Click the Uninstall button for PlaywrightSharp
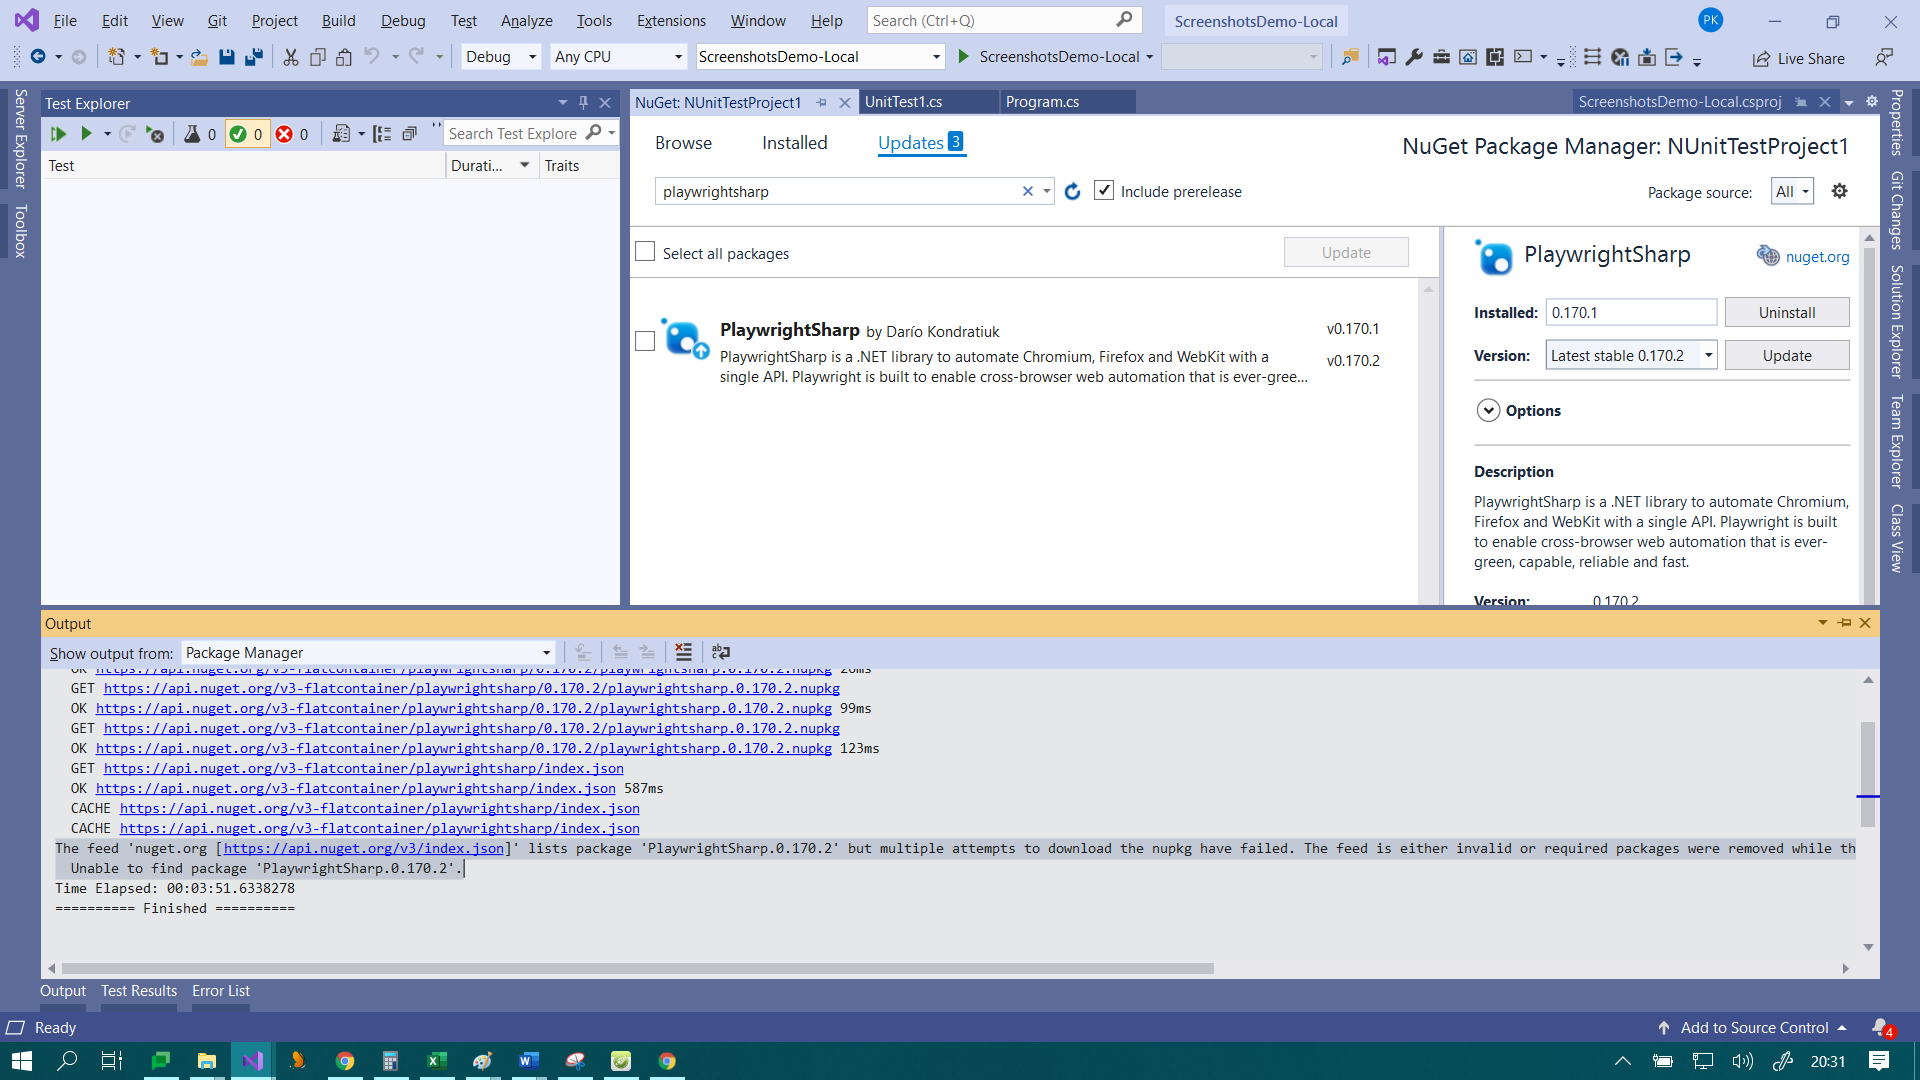 1786,312
